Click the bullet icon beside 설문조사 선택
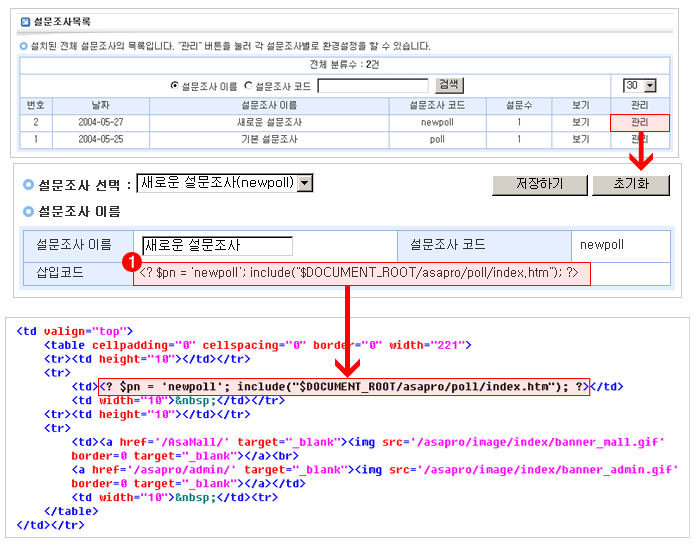This screenshot has width=698, height=547. point(27,185)
